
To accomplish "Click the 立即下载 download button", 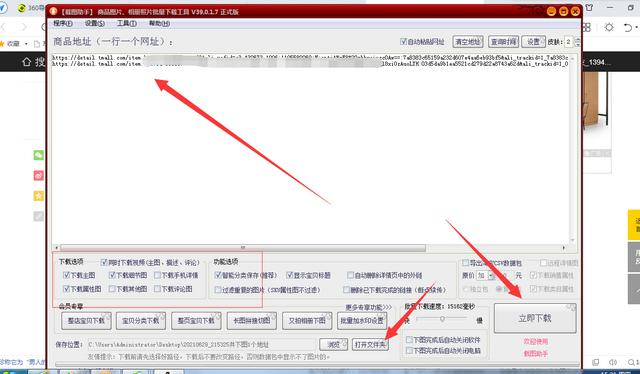I will [535, 318].
